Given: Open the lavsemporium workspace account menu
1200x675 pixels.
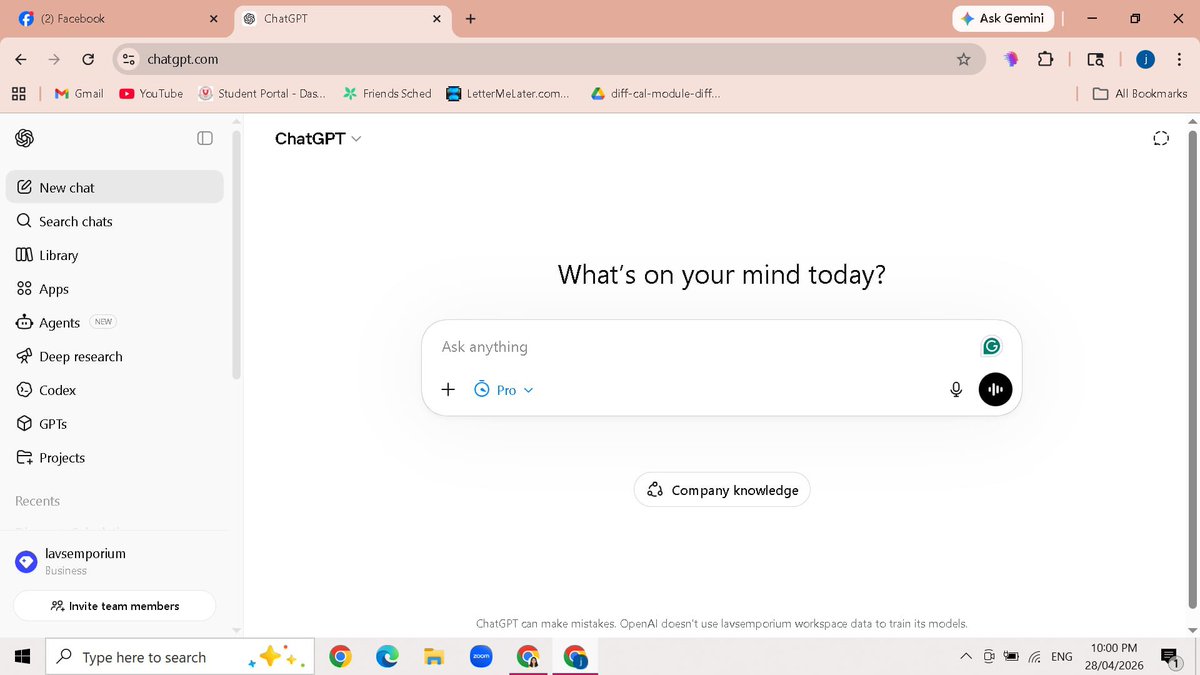Looking at the screenshot, I should [115, 561].
